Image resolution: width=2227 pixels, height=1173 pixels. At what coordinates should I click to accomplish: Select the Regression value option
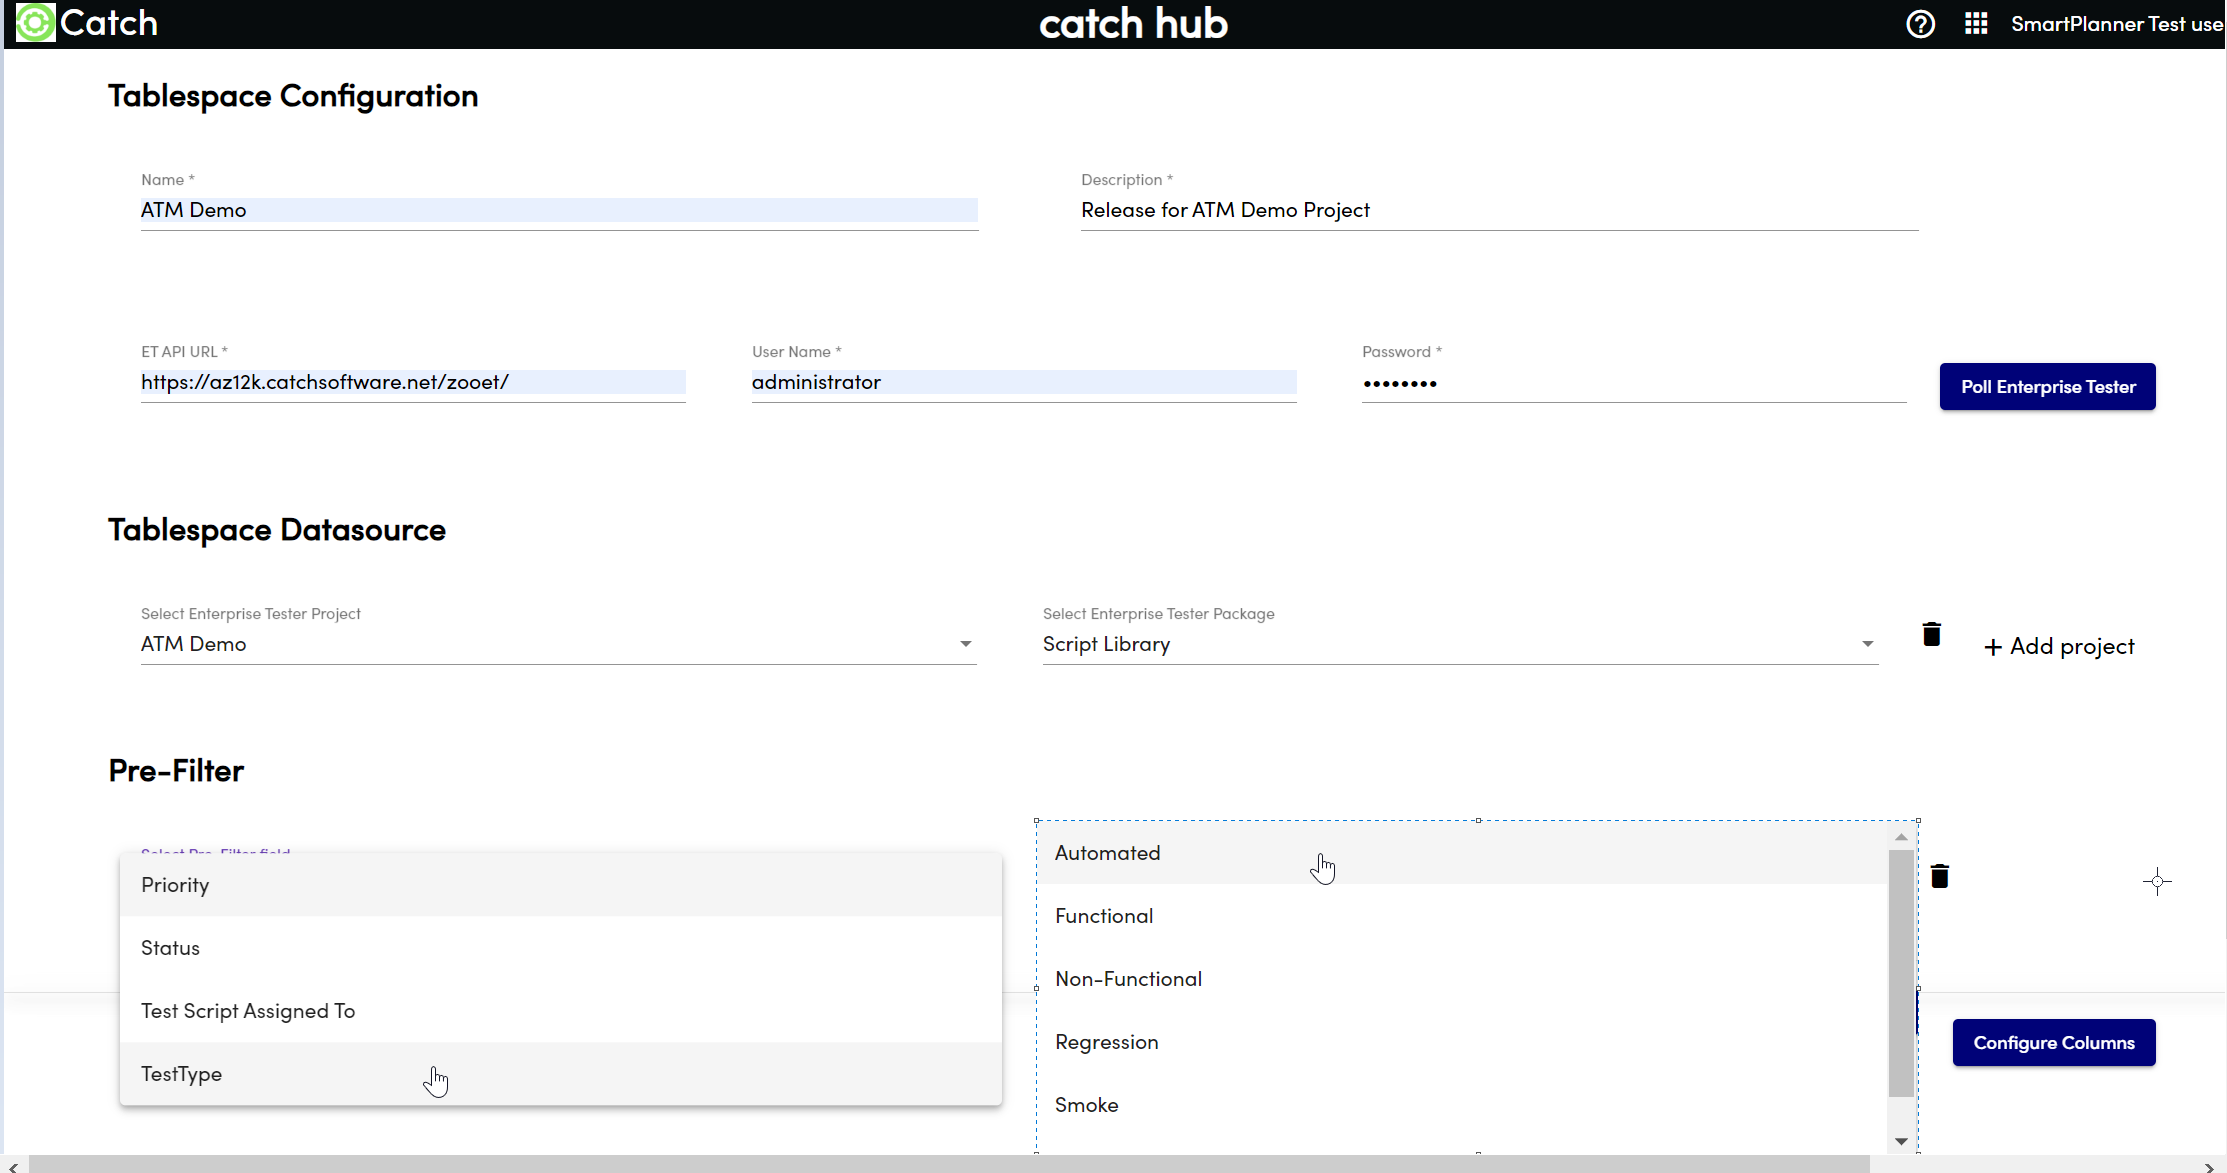(1106, 1042)
